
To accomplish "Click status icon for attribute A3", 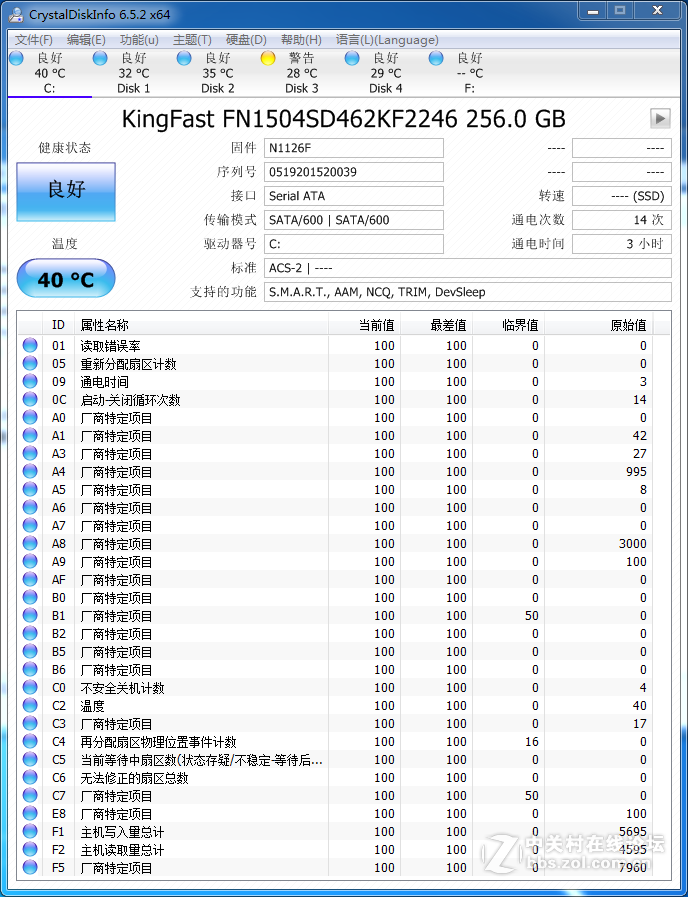I will click(x=30, y=453).
